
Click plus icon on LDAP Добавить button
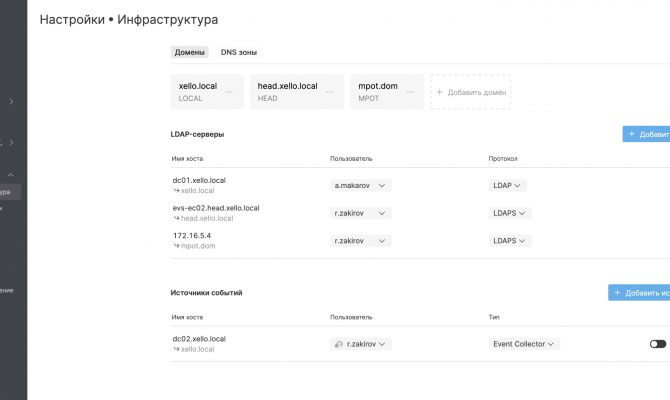(x=631, y=134)
